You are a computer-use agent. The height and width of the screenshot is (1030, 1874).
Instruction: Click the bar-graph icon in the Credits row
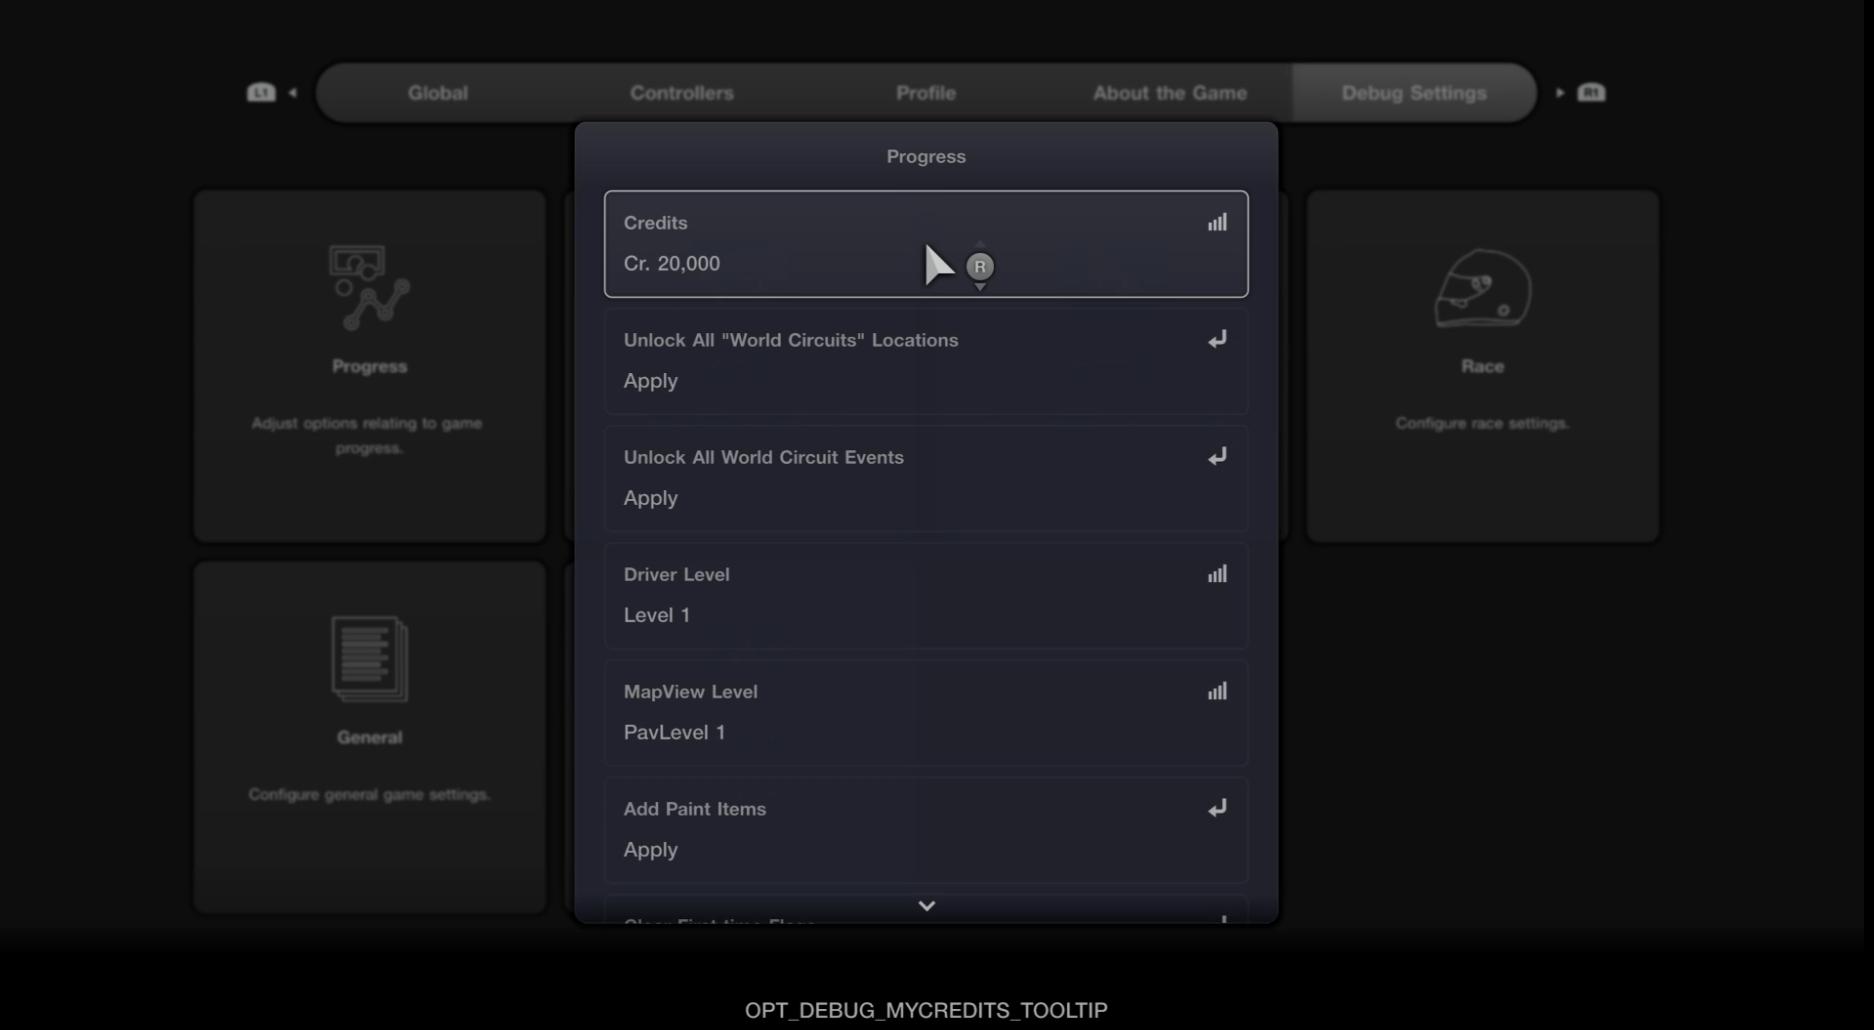click(x=1217, y=223)
